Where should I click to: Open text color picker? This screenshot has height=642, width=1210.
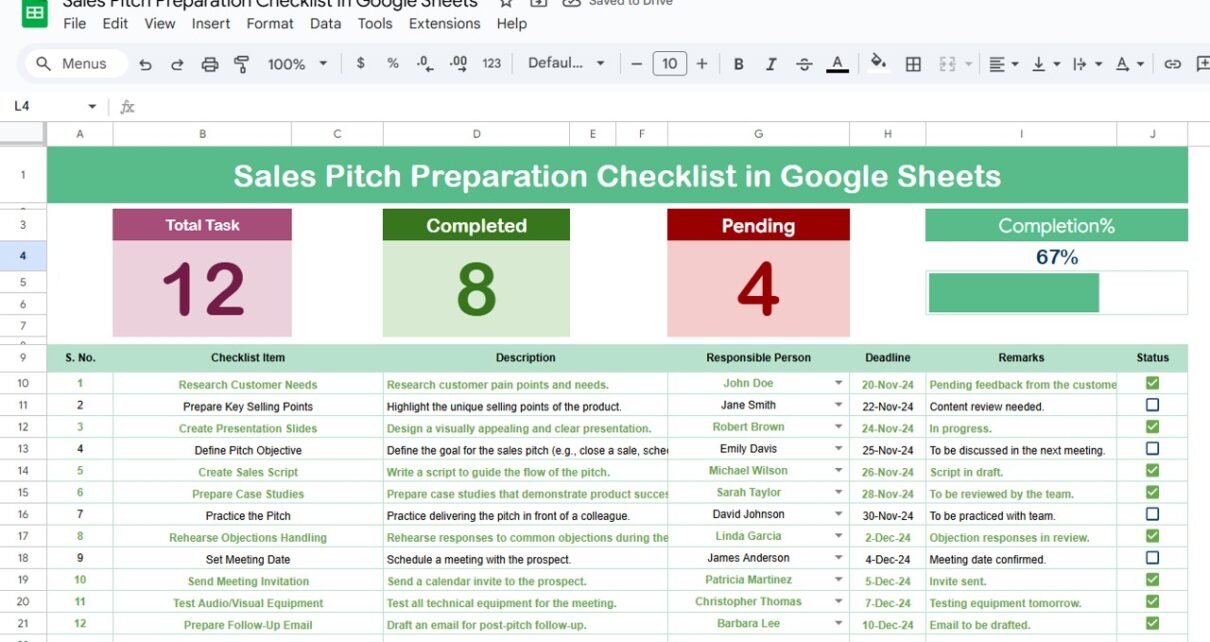click(x=838, y=64)
